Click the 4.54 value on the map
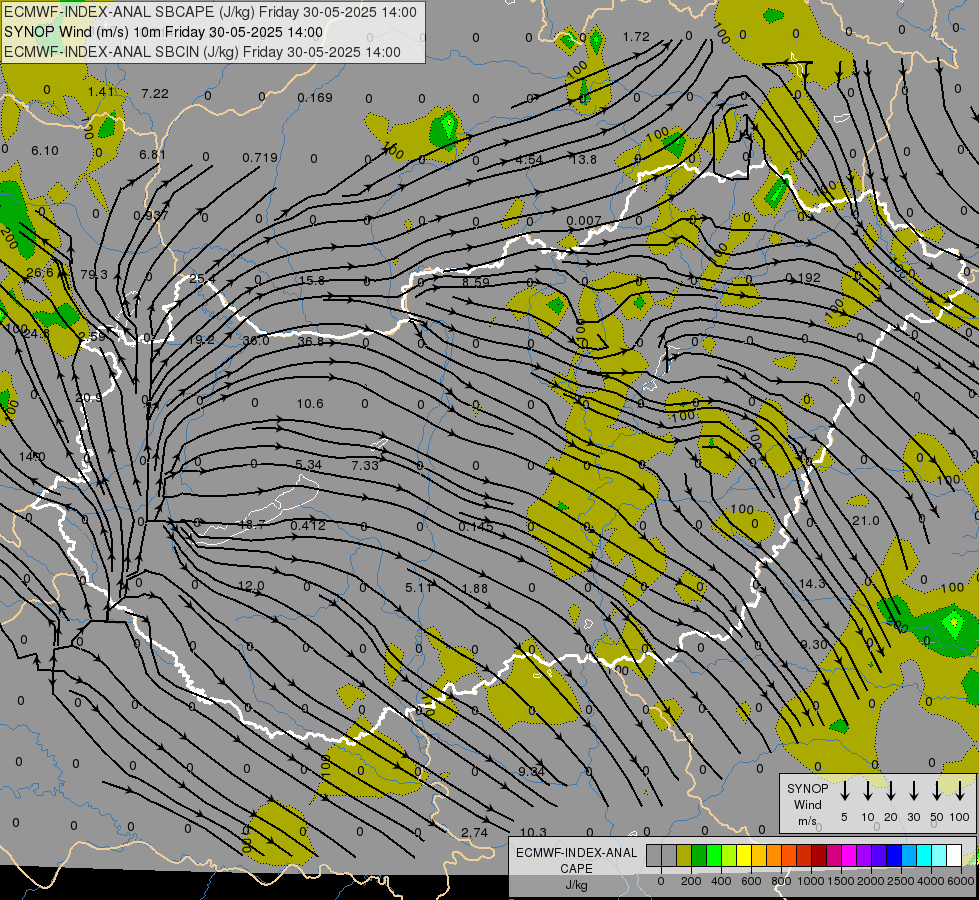This screenshot has width=979, height=900. coord(529,159)
